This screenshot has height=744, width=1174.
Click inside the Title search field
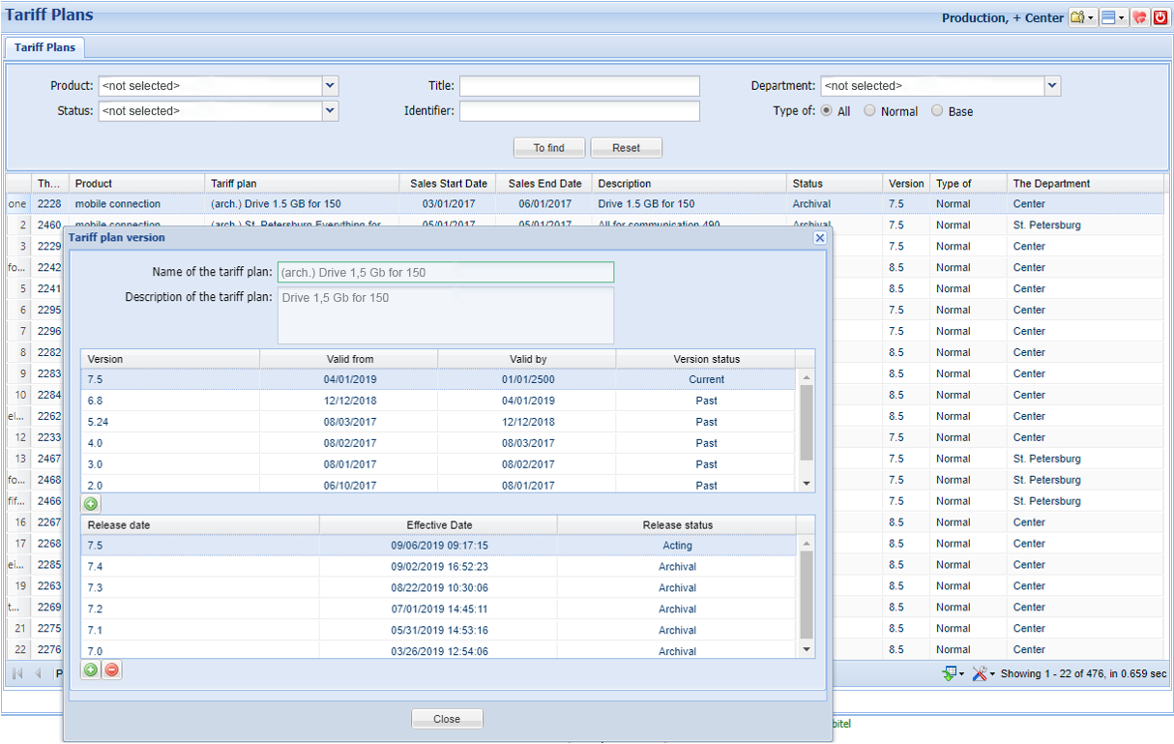pos(578,86)
